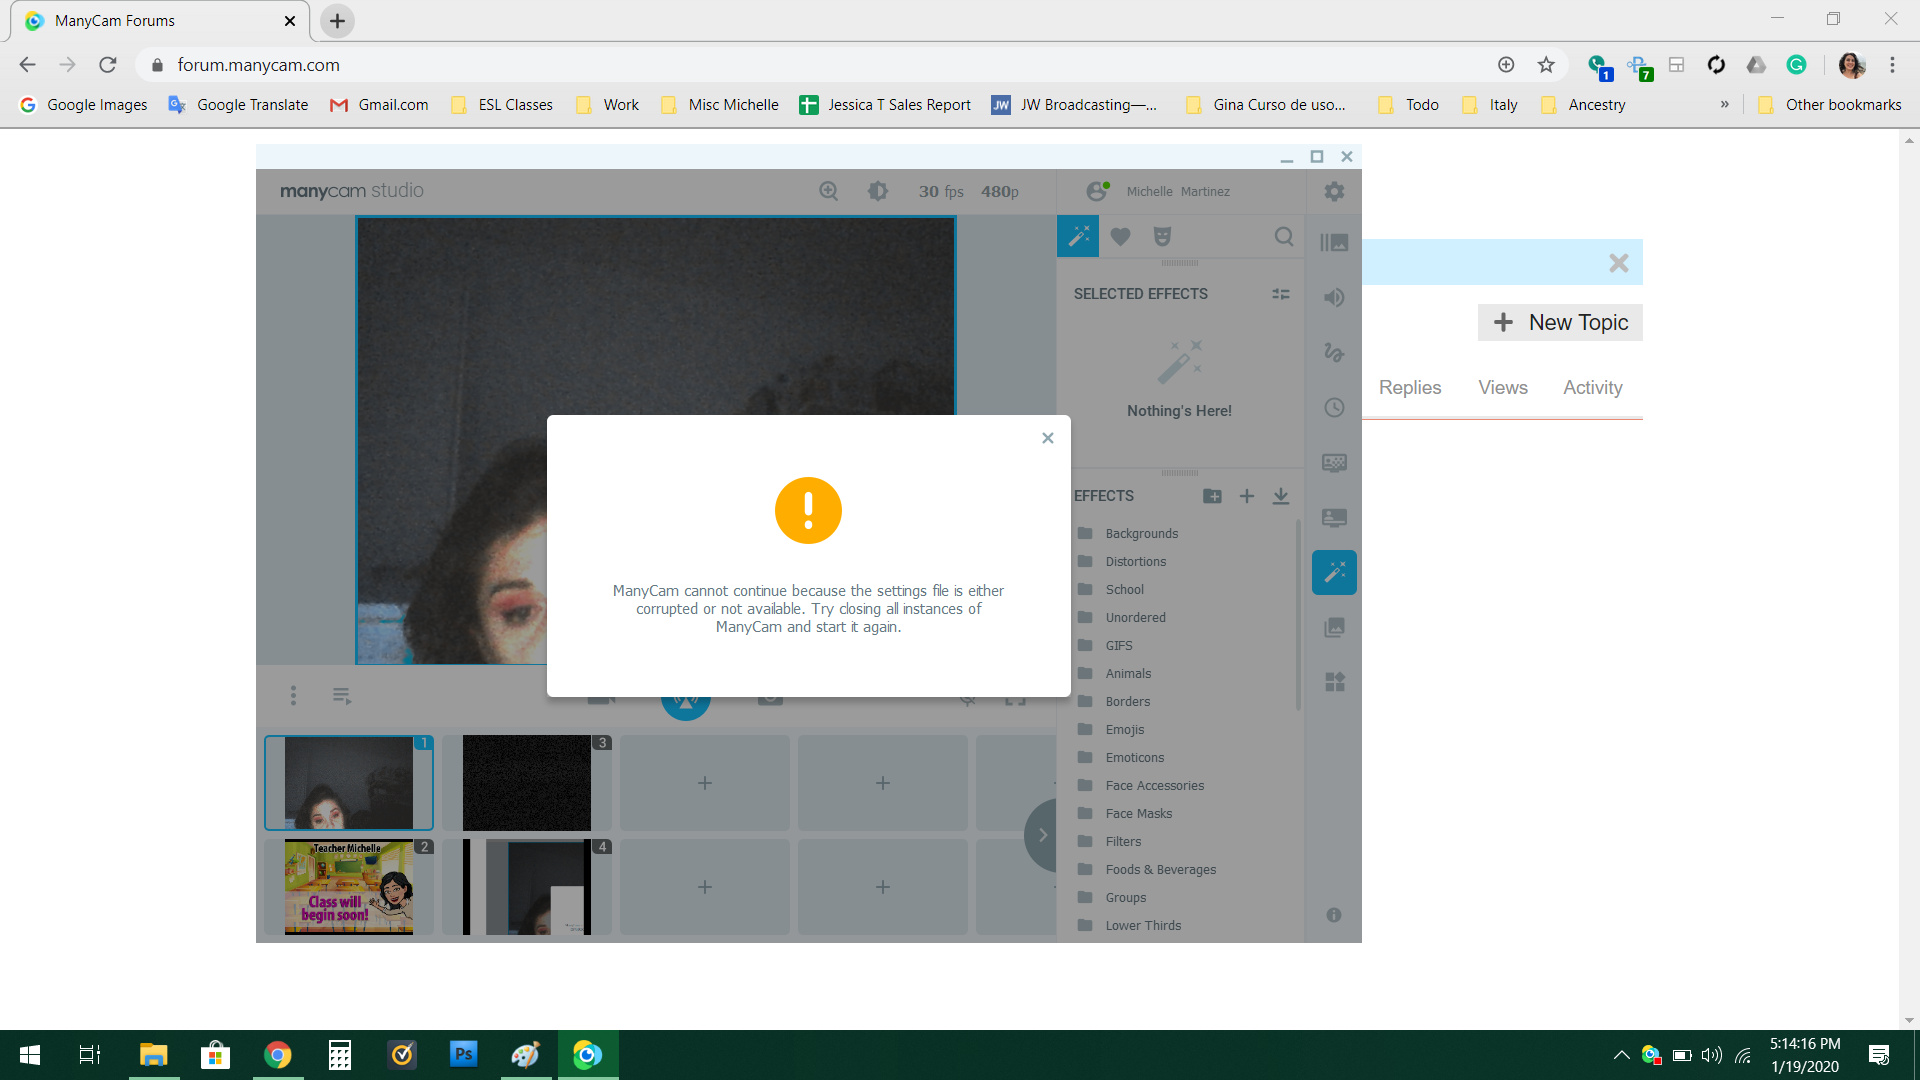Bookmark this page with the star

click(x=1546, y=65)
